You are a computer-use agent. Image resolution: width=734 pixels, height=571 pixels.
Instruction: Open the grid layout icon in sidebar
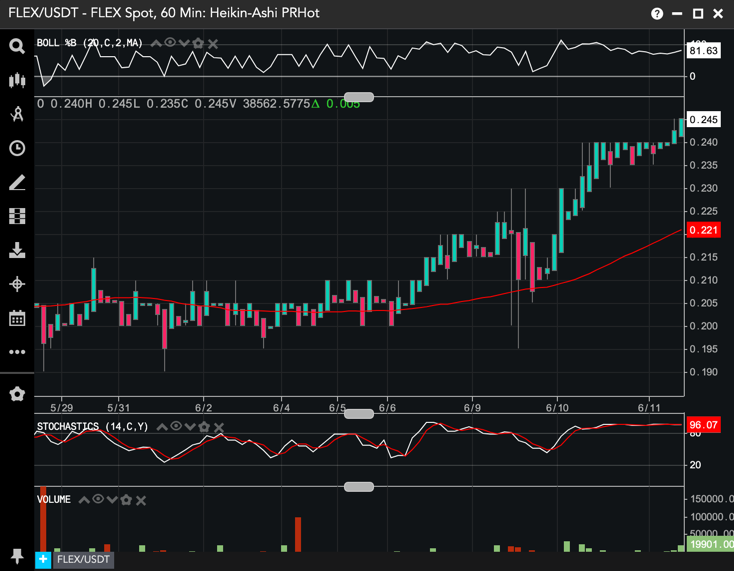coord(17,216)
